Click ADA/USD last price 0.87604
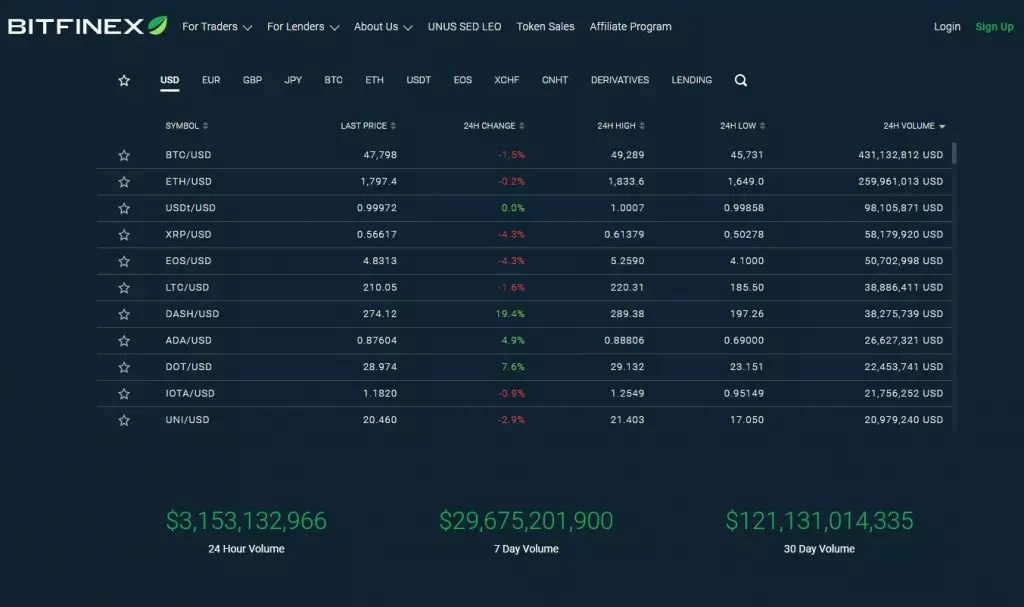1024x607 pixels. (x=377, y=340)
